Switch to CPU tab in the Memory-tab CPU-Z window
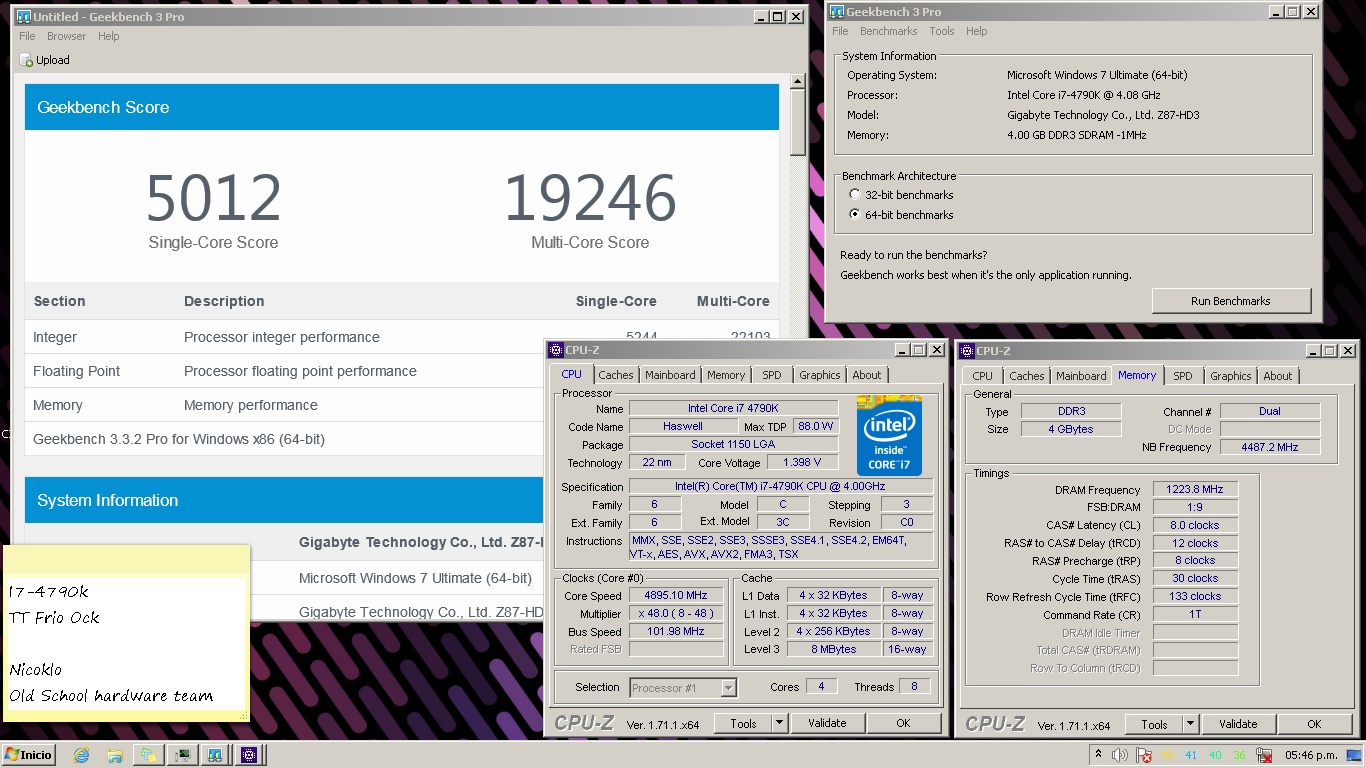Image resolution: width=1366 pixels, height=768 pixels. (x=982, y=376)
